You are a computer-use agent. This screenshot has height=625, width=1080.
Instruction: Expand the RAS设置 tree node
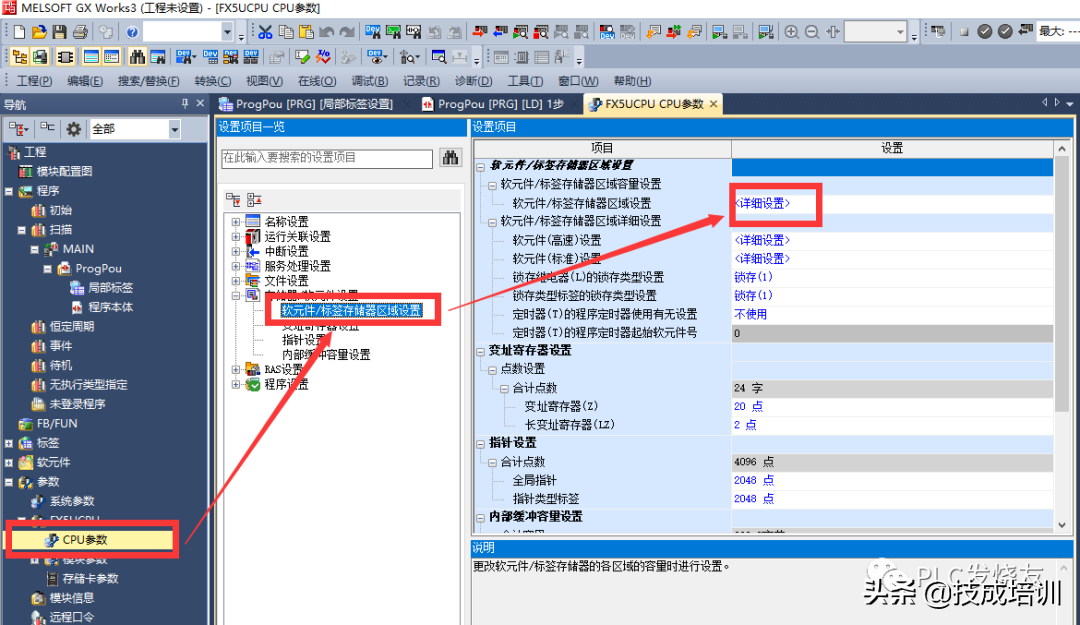tap(236, 370)
